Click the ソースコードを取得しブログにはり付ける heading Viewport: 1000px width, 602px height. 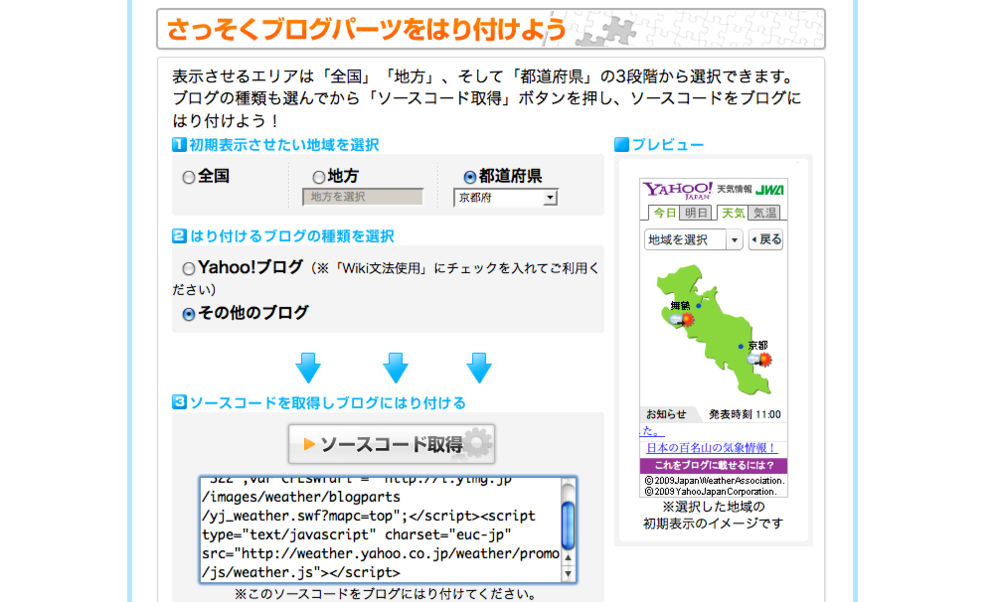click(x=327, y=403)
